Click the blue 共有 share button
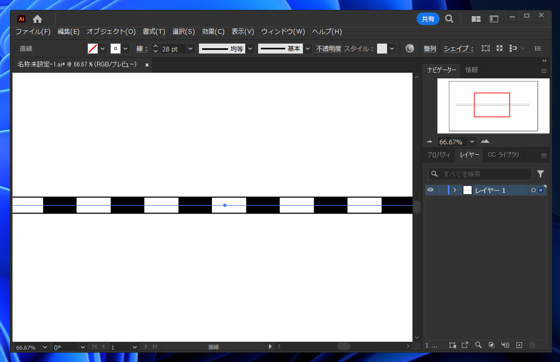The height and width of the screenshot is (362, 560). [428, 19]
